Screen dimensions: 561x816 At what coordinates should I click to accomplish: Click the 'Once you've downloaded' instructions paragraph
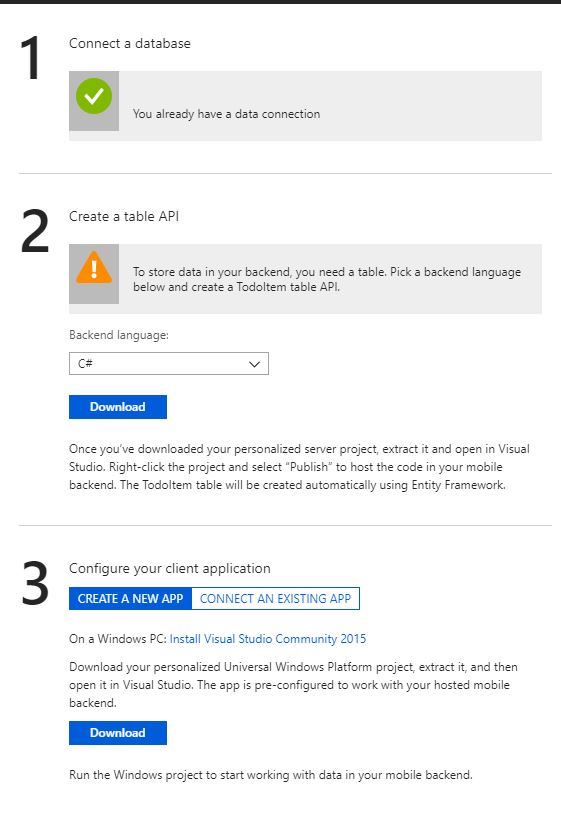299,467
